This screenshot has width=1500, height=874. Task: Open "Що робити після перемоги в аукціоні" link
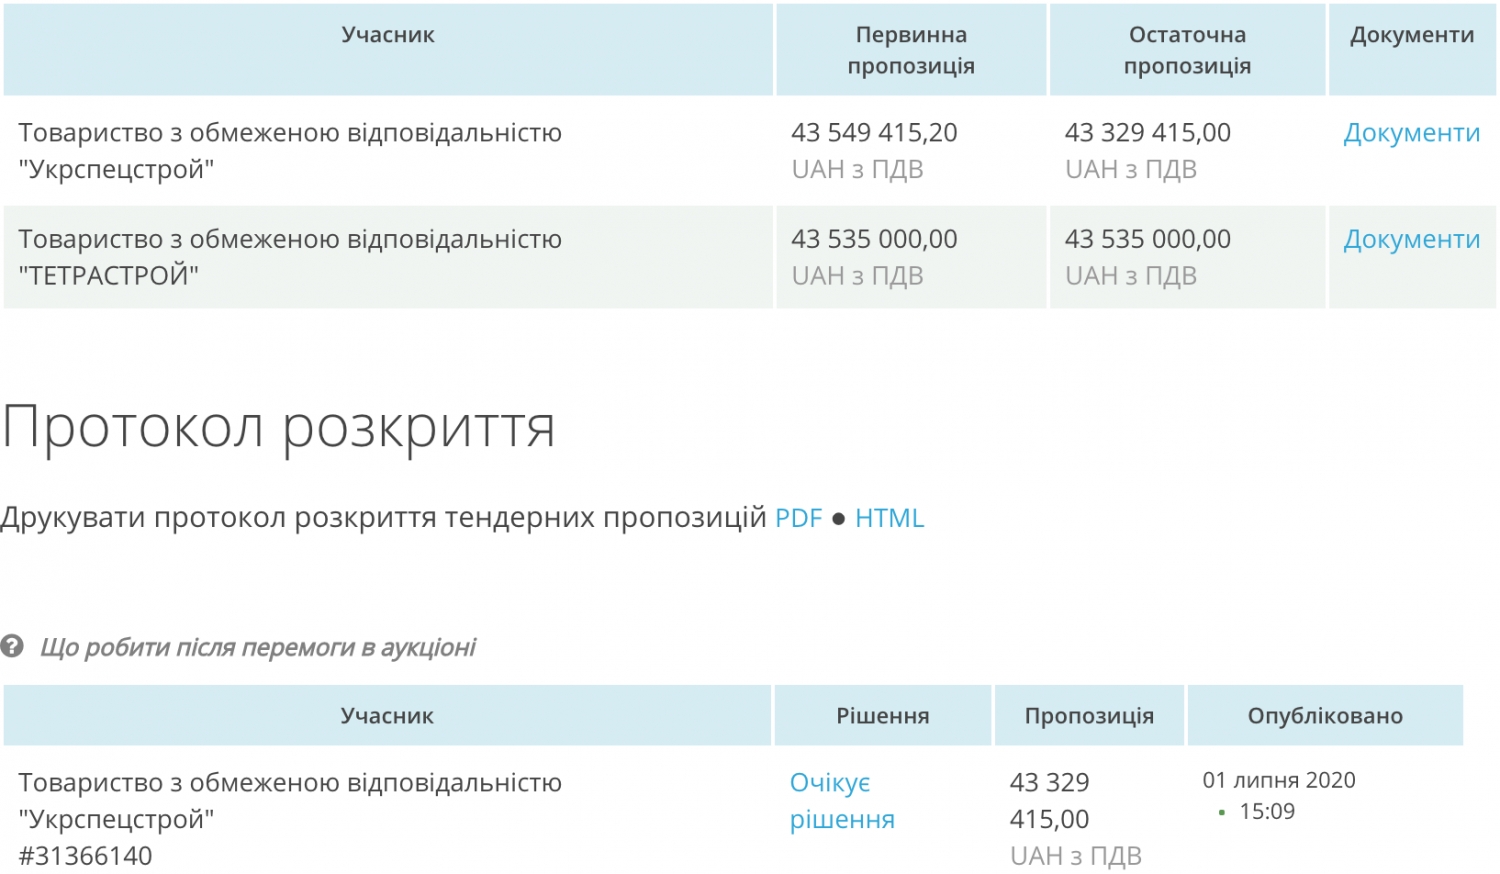click(x=257, y=647)
